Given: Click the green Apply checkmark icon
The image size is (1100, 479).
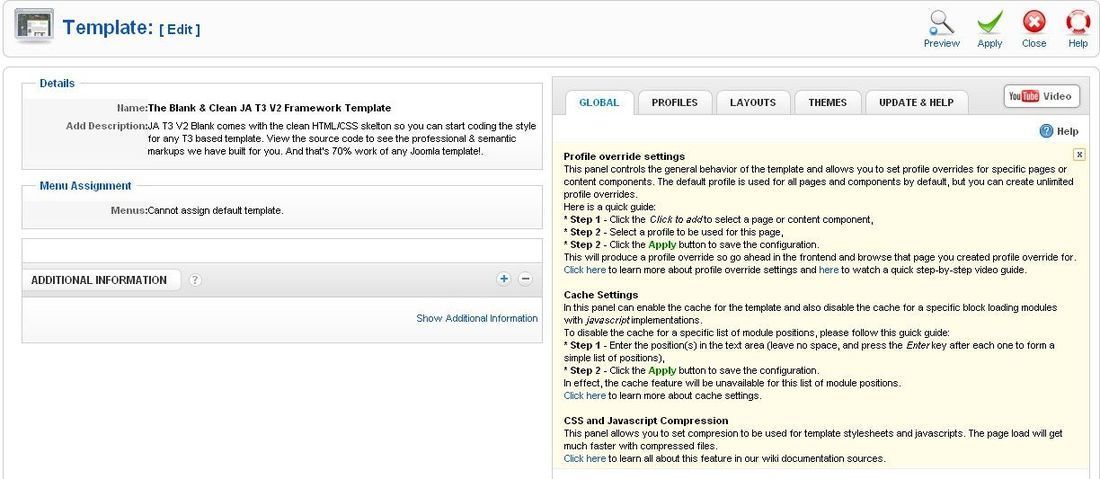Looking at the screenshot, I should pos(990,22).
